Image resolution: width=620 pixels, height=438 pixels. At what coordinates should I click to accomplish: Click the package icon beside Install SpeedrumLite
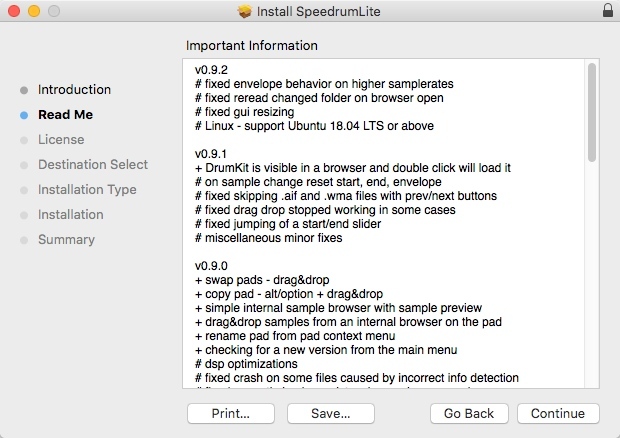246,12
